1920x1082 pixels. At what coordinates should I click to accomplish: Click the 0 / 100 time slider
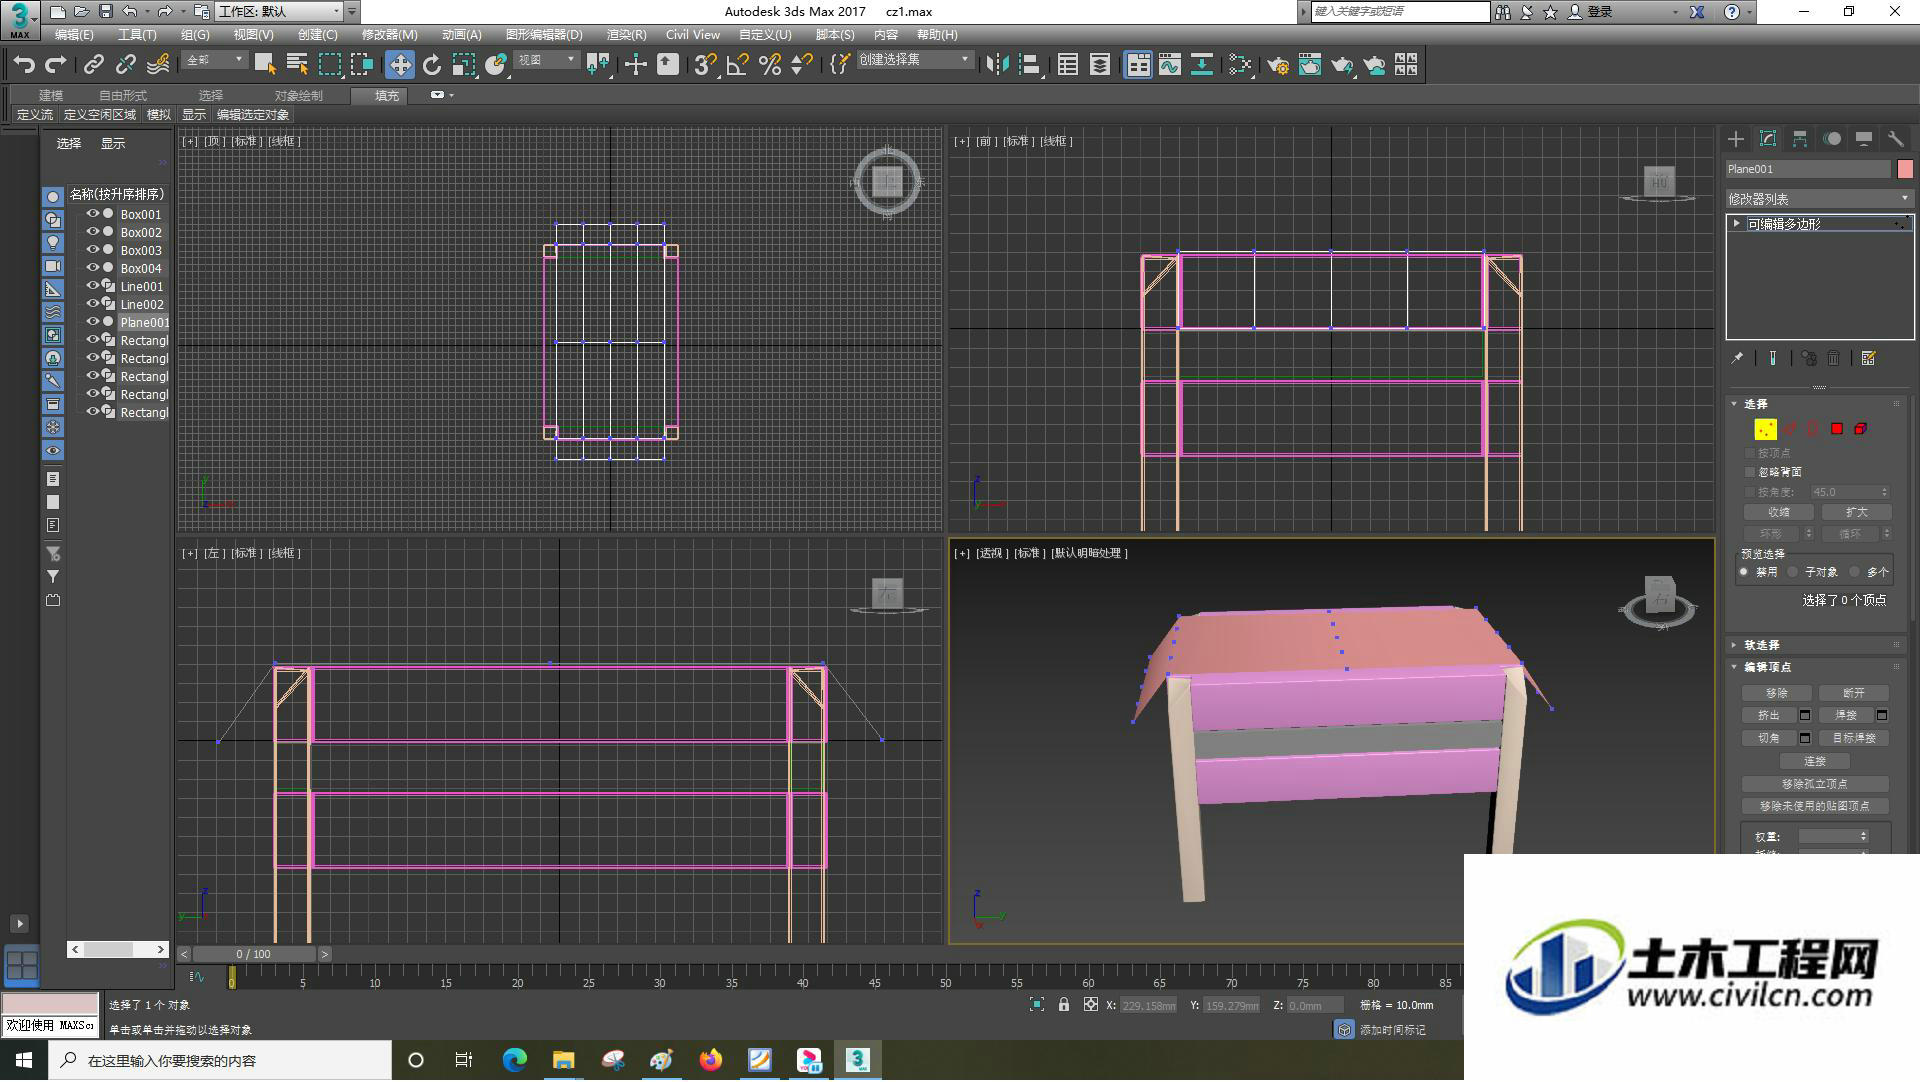(253, 954)
